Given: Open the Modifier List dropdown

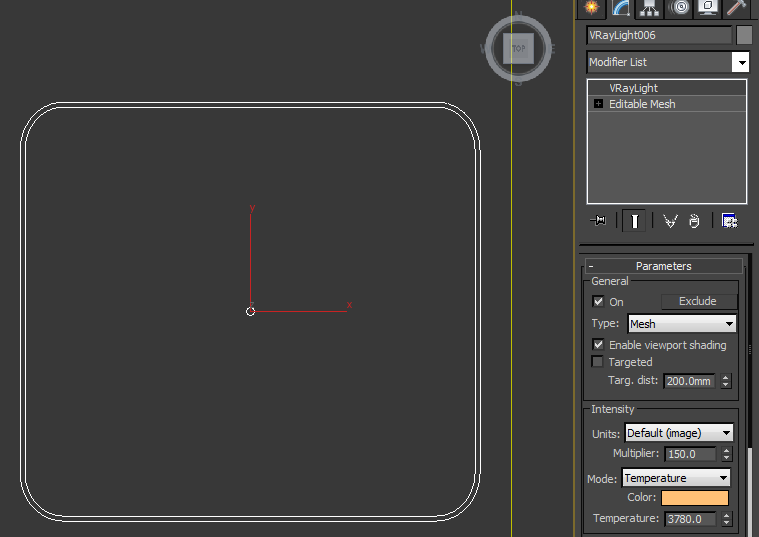Looking at the screenshot, I should point(668,62).
